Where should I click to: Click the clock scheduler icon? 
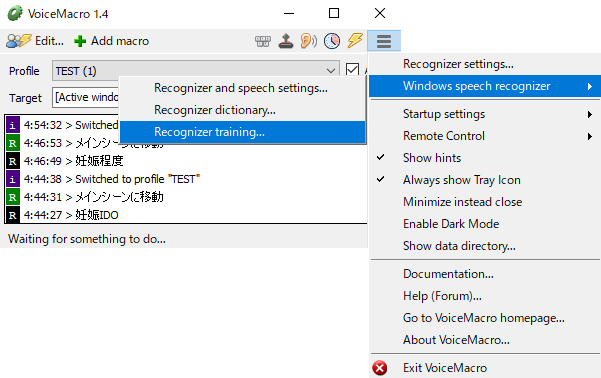pos(332,41)
